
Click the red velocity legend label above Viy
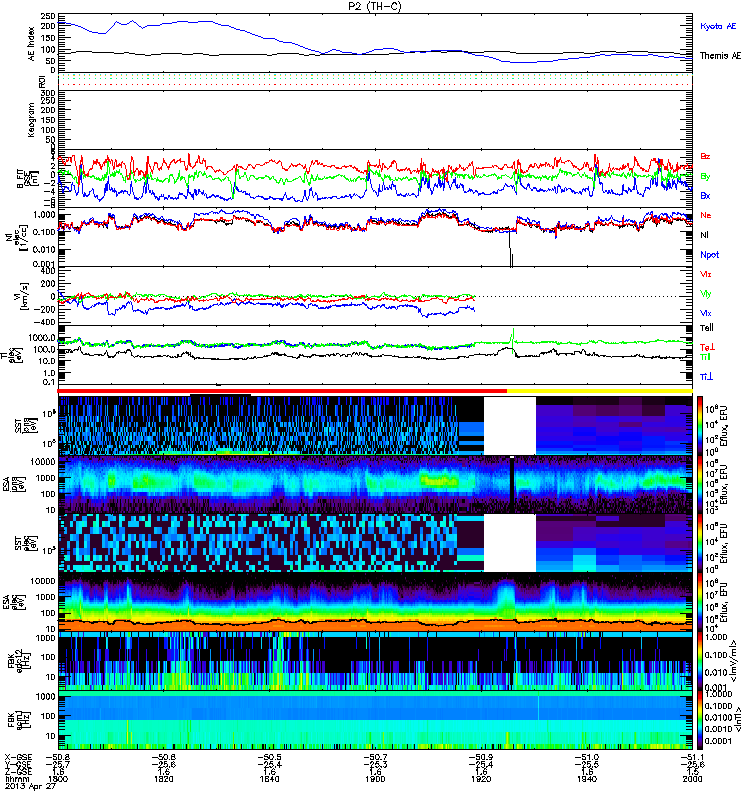coord(705,274)
